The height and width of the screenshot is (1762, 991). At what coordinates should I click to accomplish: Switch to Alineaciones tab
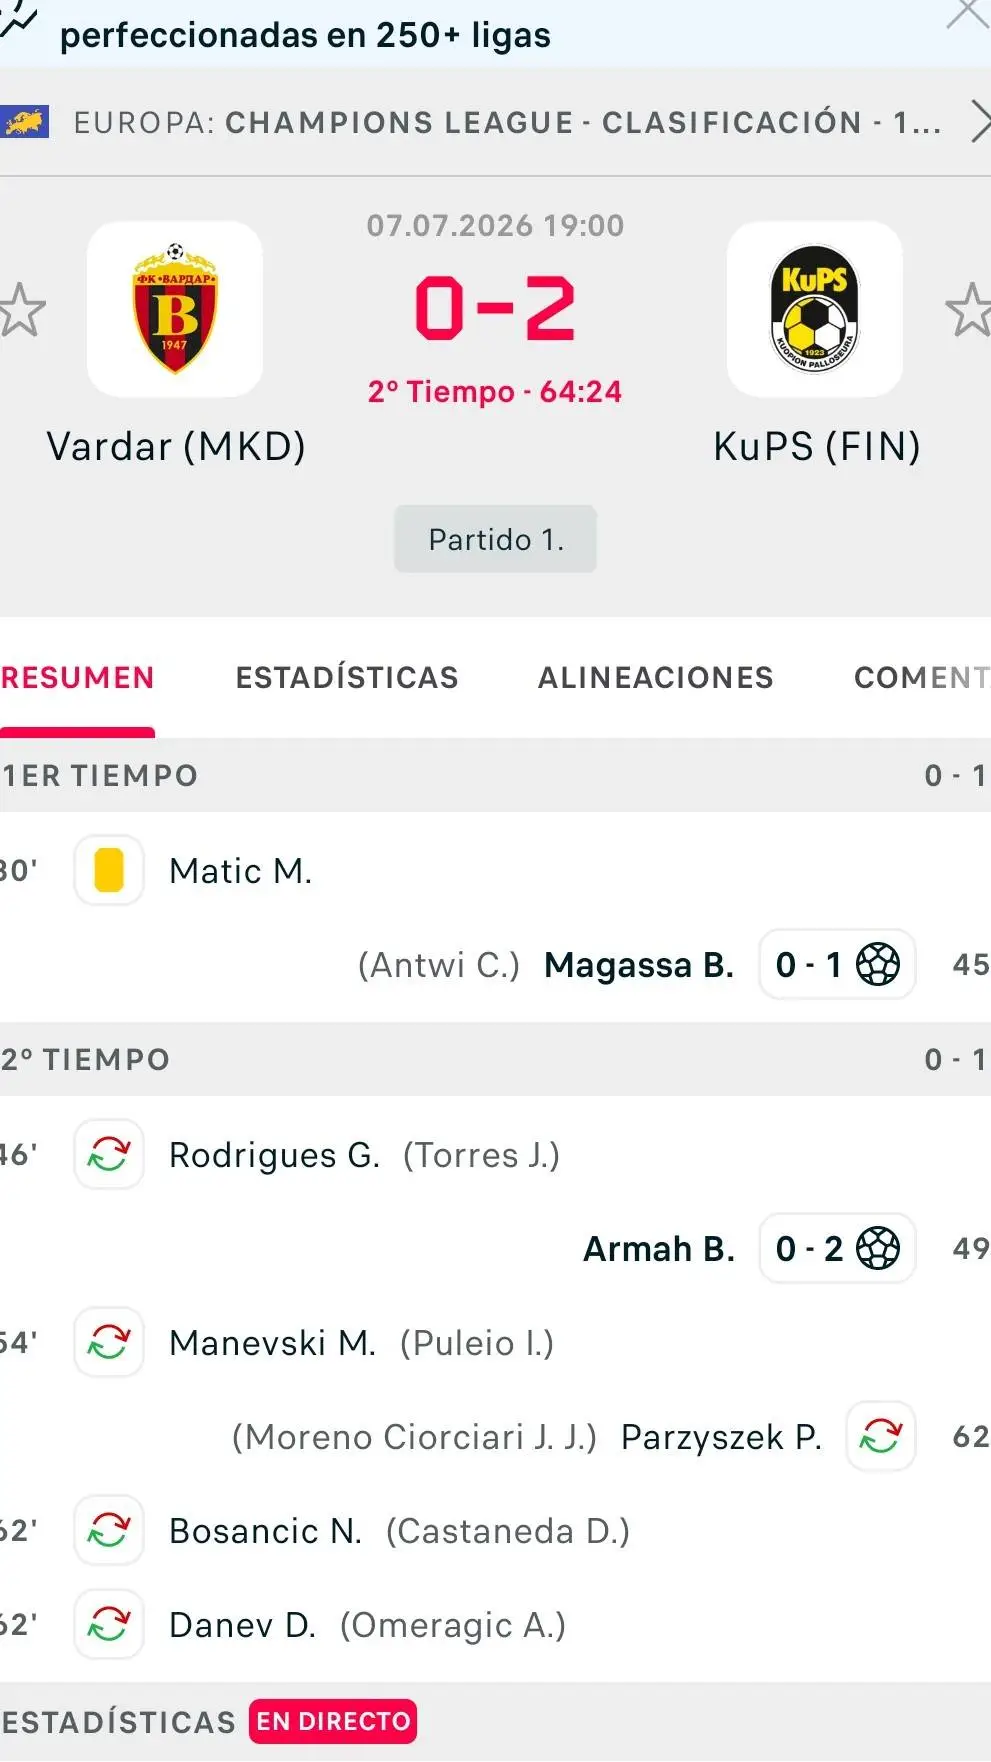656,678
